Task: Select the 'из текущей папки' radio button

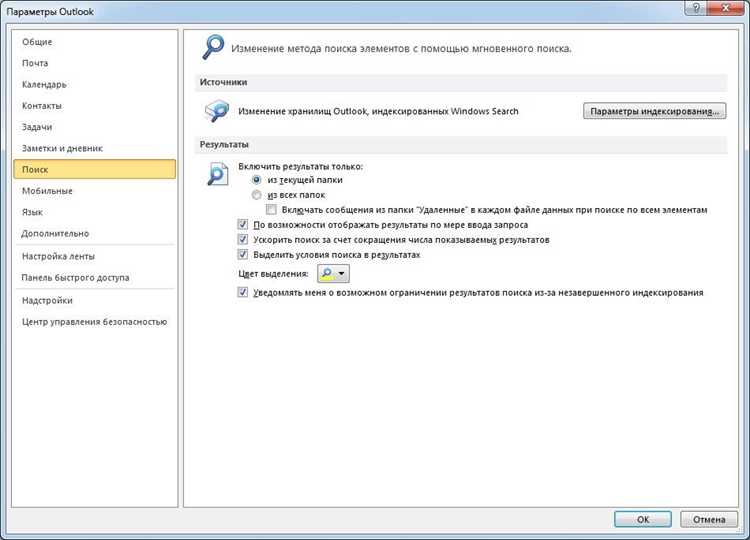Action: click(x=257, y=180)
